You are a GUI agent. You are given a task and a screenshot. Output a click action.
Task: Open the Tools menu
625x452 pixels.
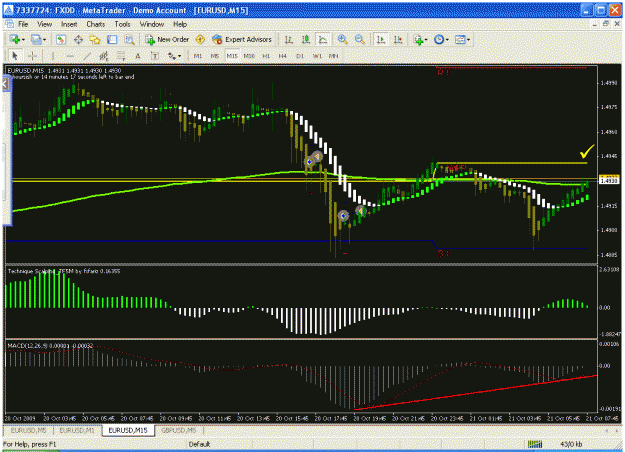pyautogui.click(x=122, y=24)
